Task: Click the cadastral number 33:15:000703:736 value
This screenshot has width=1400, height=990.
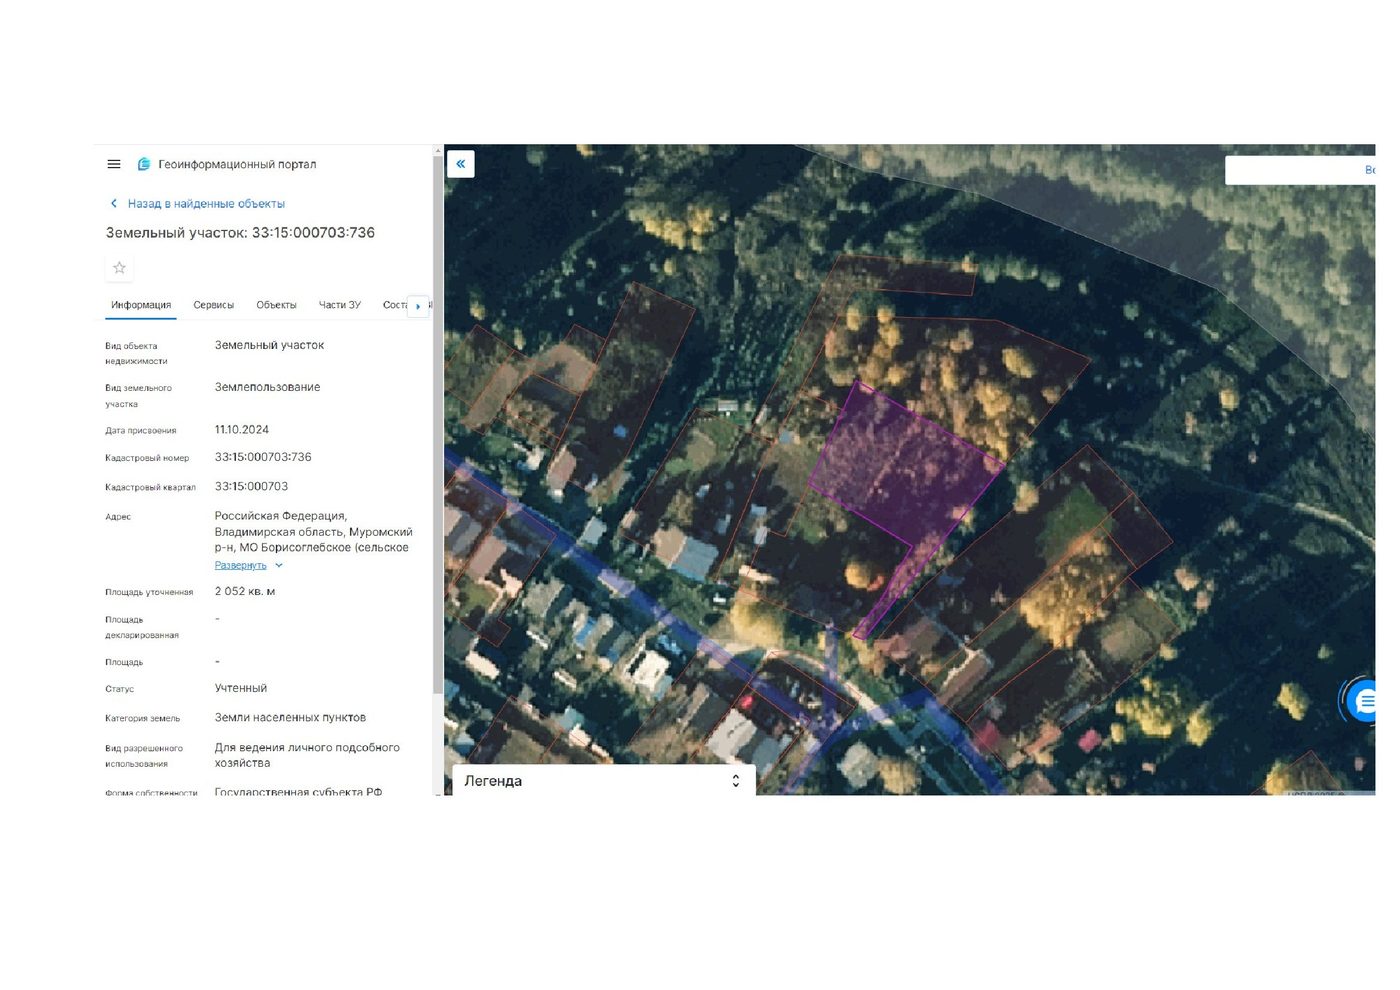Action: click(x=263, y=457)
